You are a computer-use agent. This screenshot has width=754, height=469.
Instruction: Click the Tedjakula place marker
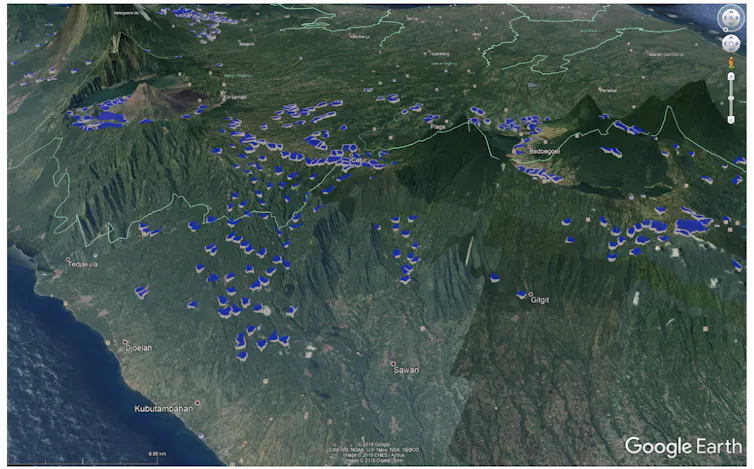coord(69,261)
